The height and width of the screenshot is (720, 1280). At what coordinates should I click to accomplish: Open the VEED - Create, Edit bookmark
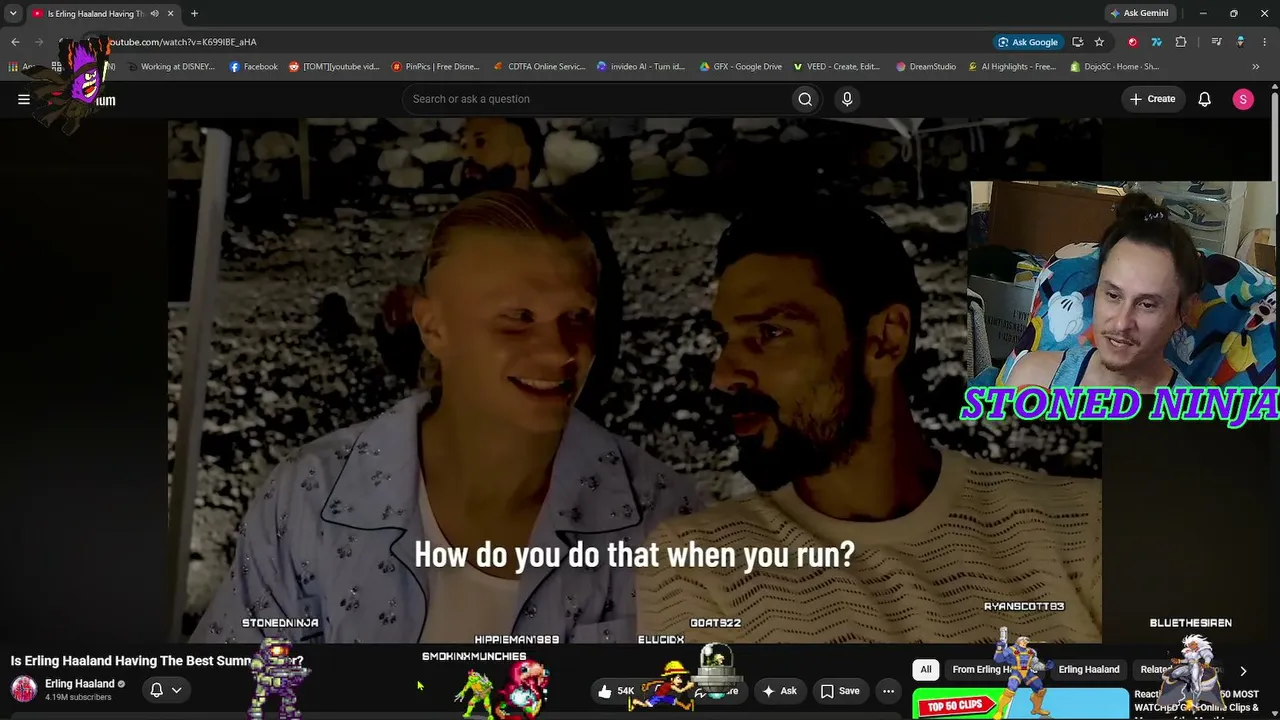837,67
